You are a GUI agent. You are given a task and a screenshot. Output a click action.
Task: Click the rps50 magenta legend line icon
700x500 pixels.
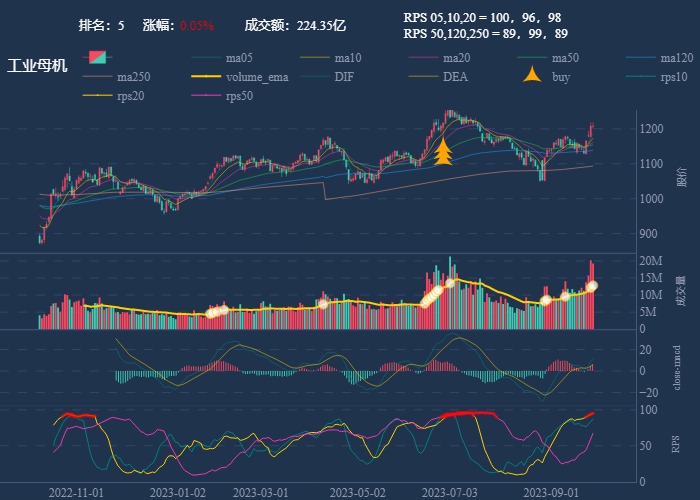(x=206, y=96)
